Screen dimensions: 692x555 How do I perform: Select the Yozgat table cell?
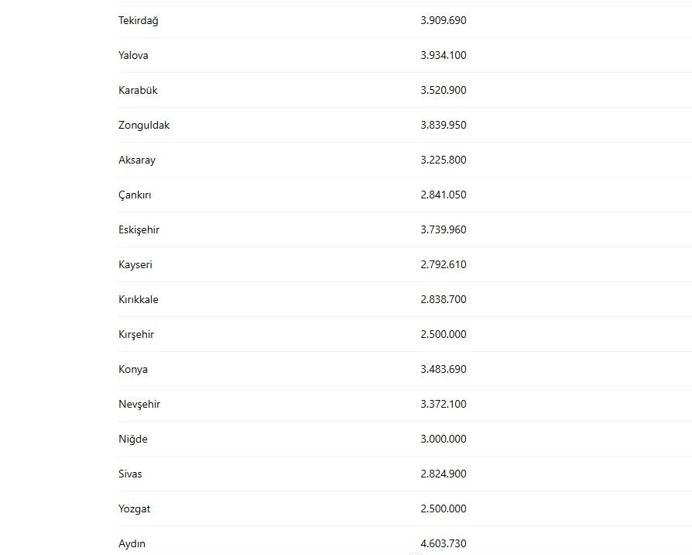click(x=134, y=509)
